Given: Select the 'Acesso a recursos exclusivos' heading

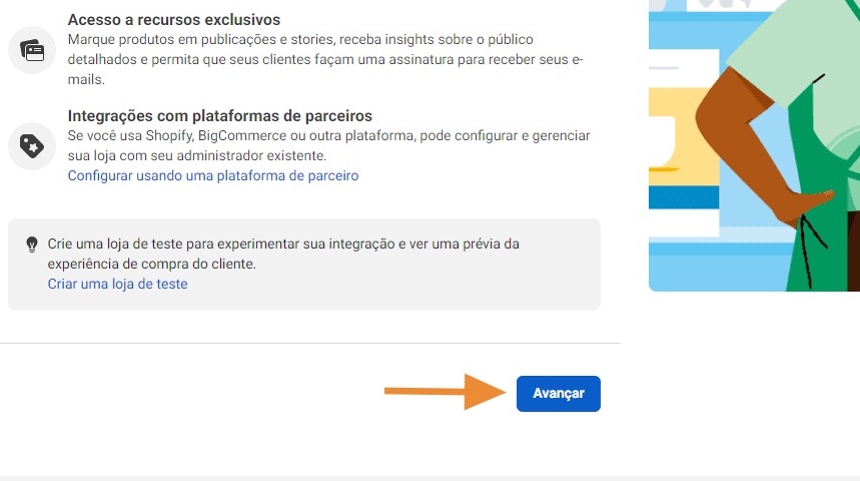Looking at the screenshot, I should [174, 20].
